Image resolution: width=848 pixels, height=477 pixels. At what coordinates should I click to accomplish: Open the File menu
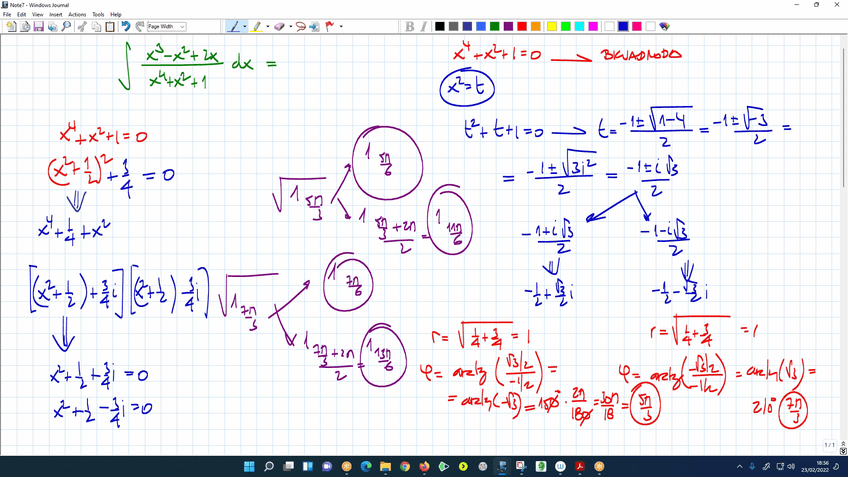point(7,15)
